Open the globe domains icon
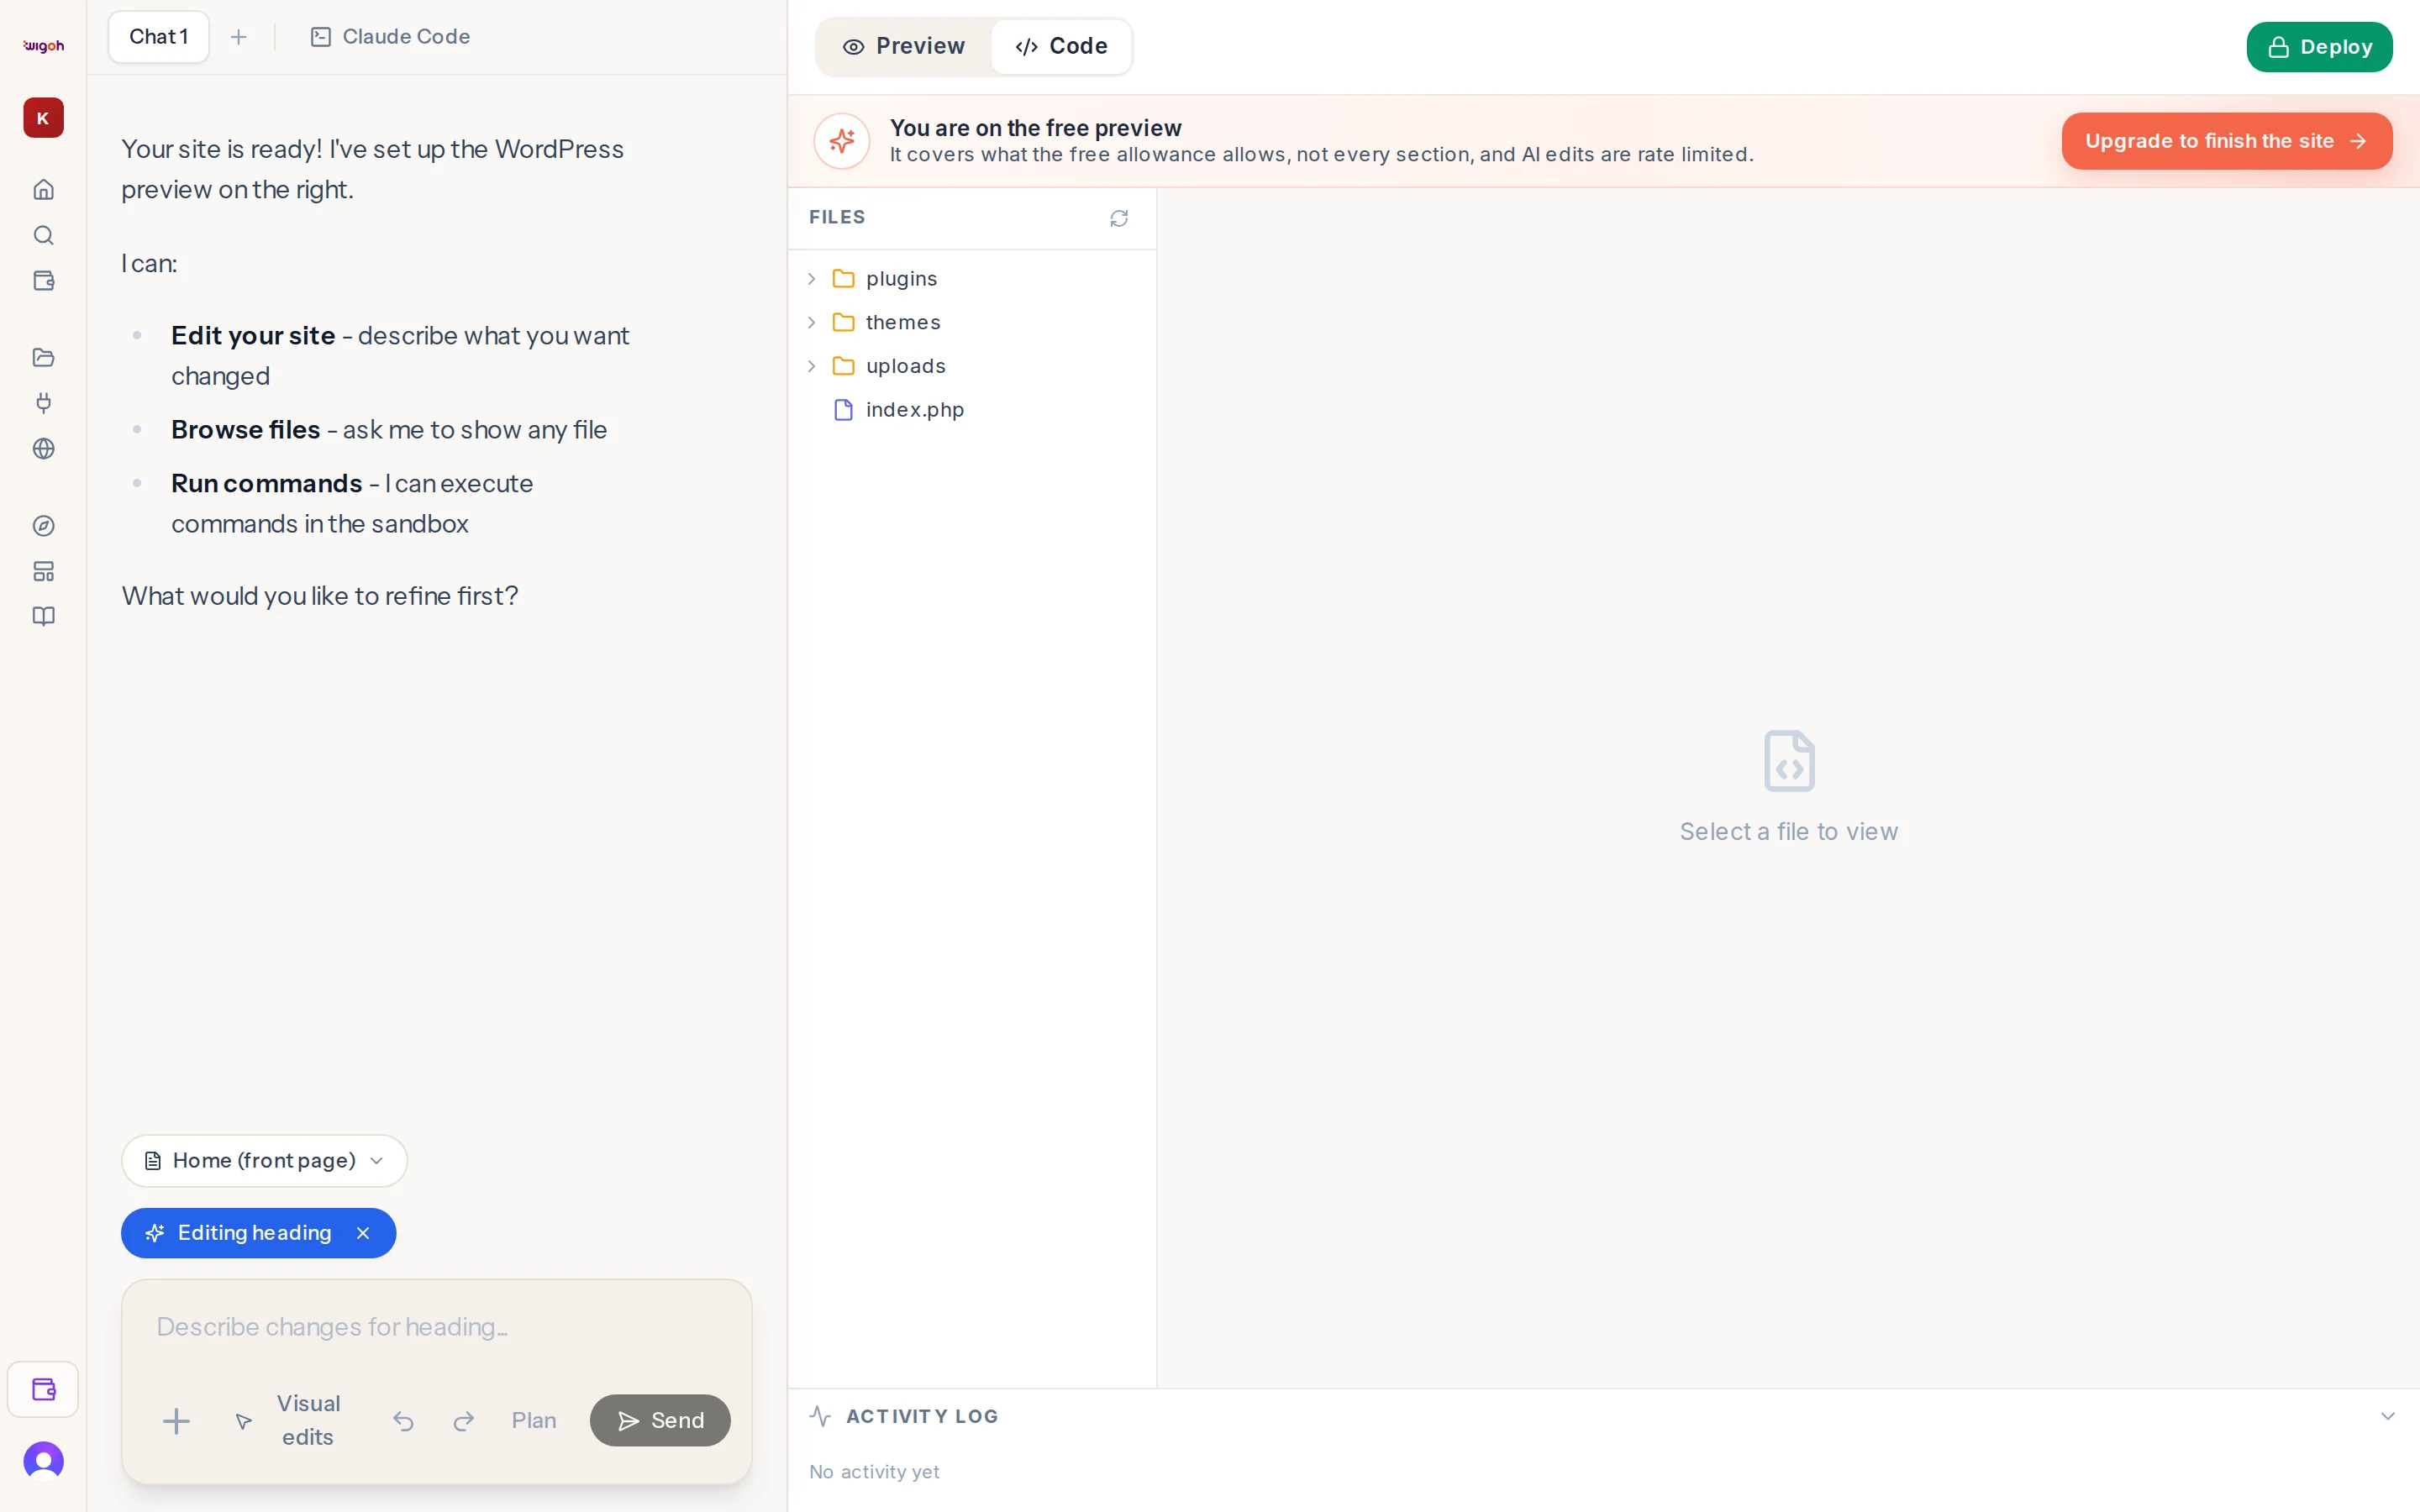The image size is (2420, 1512). (x=43, y=449)
